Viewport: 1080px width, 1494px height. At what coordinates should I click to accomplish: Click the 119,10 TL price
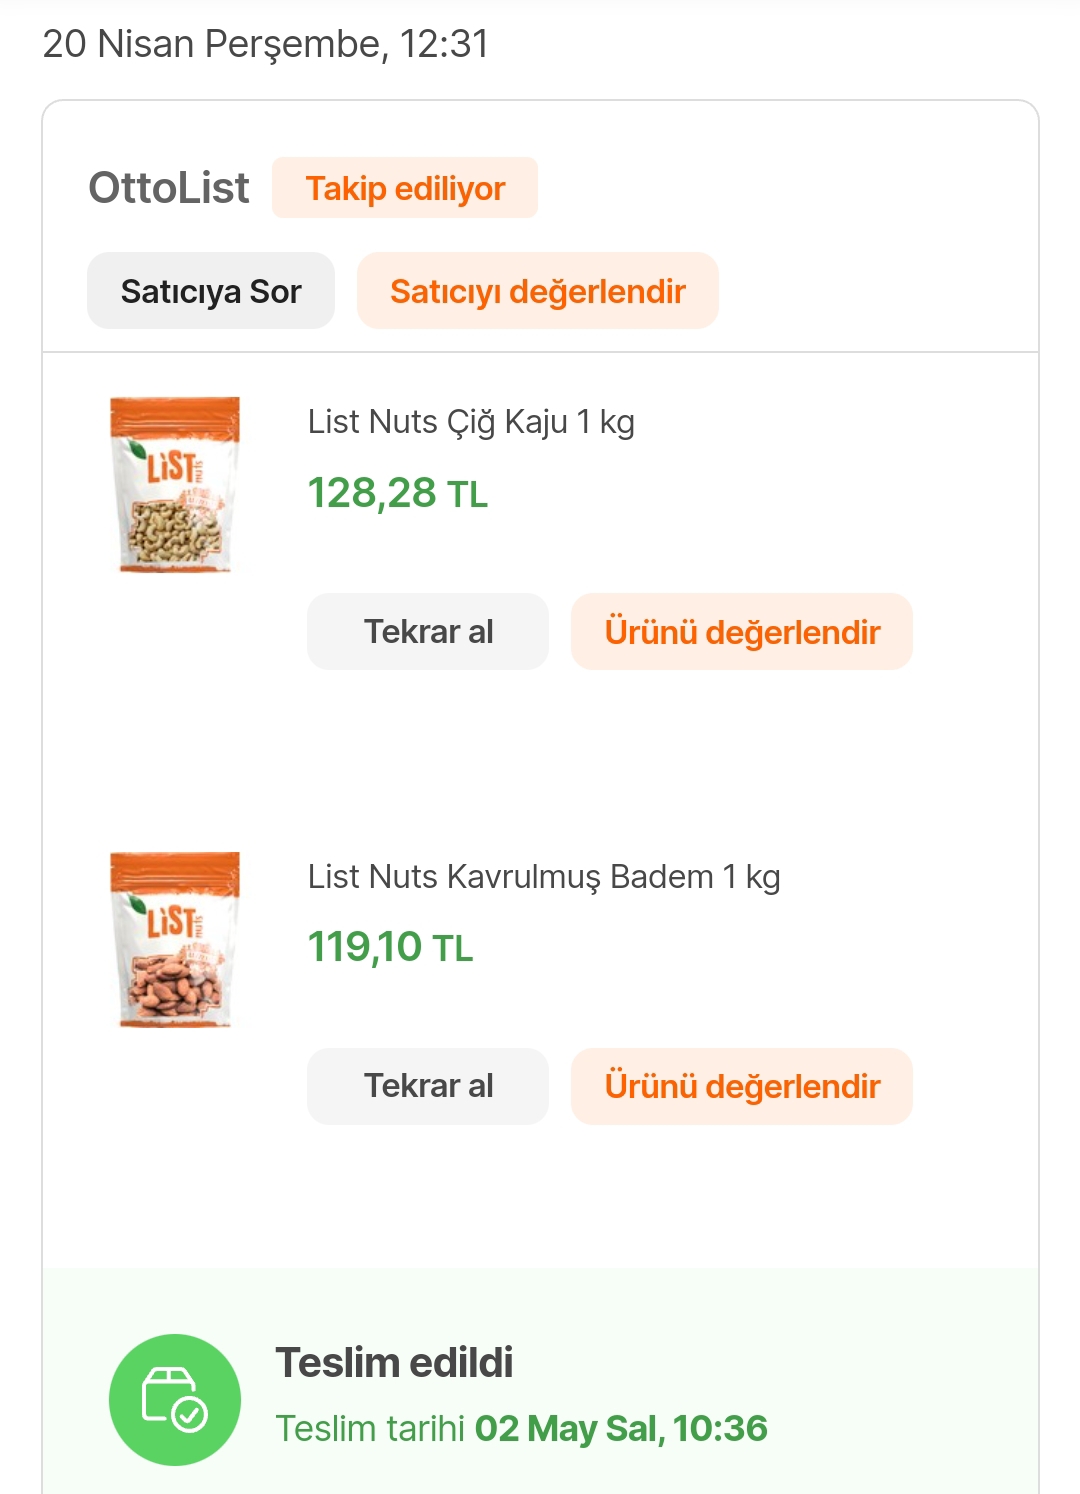(365, 947)
